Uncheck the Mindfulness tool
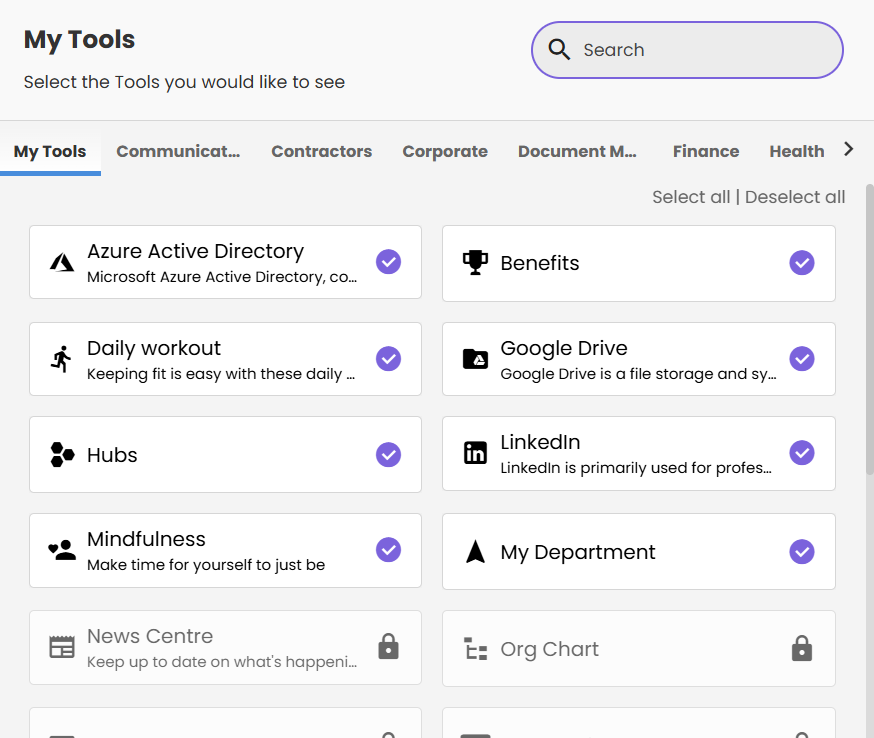The image size is (874, 738). (x=389, y=550)
